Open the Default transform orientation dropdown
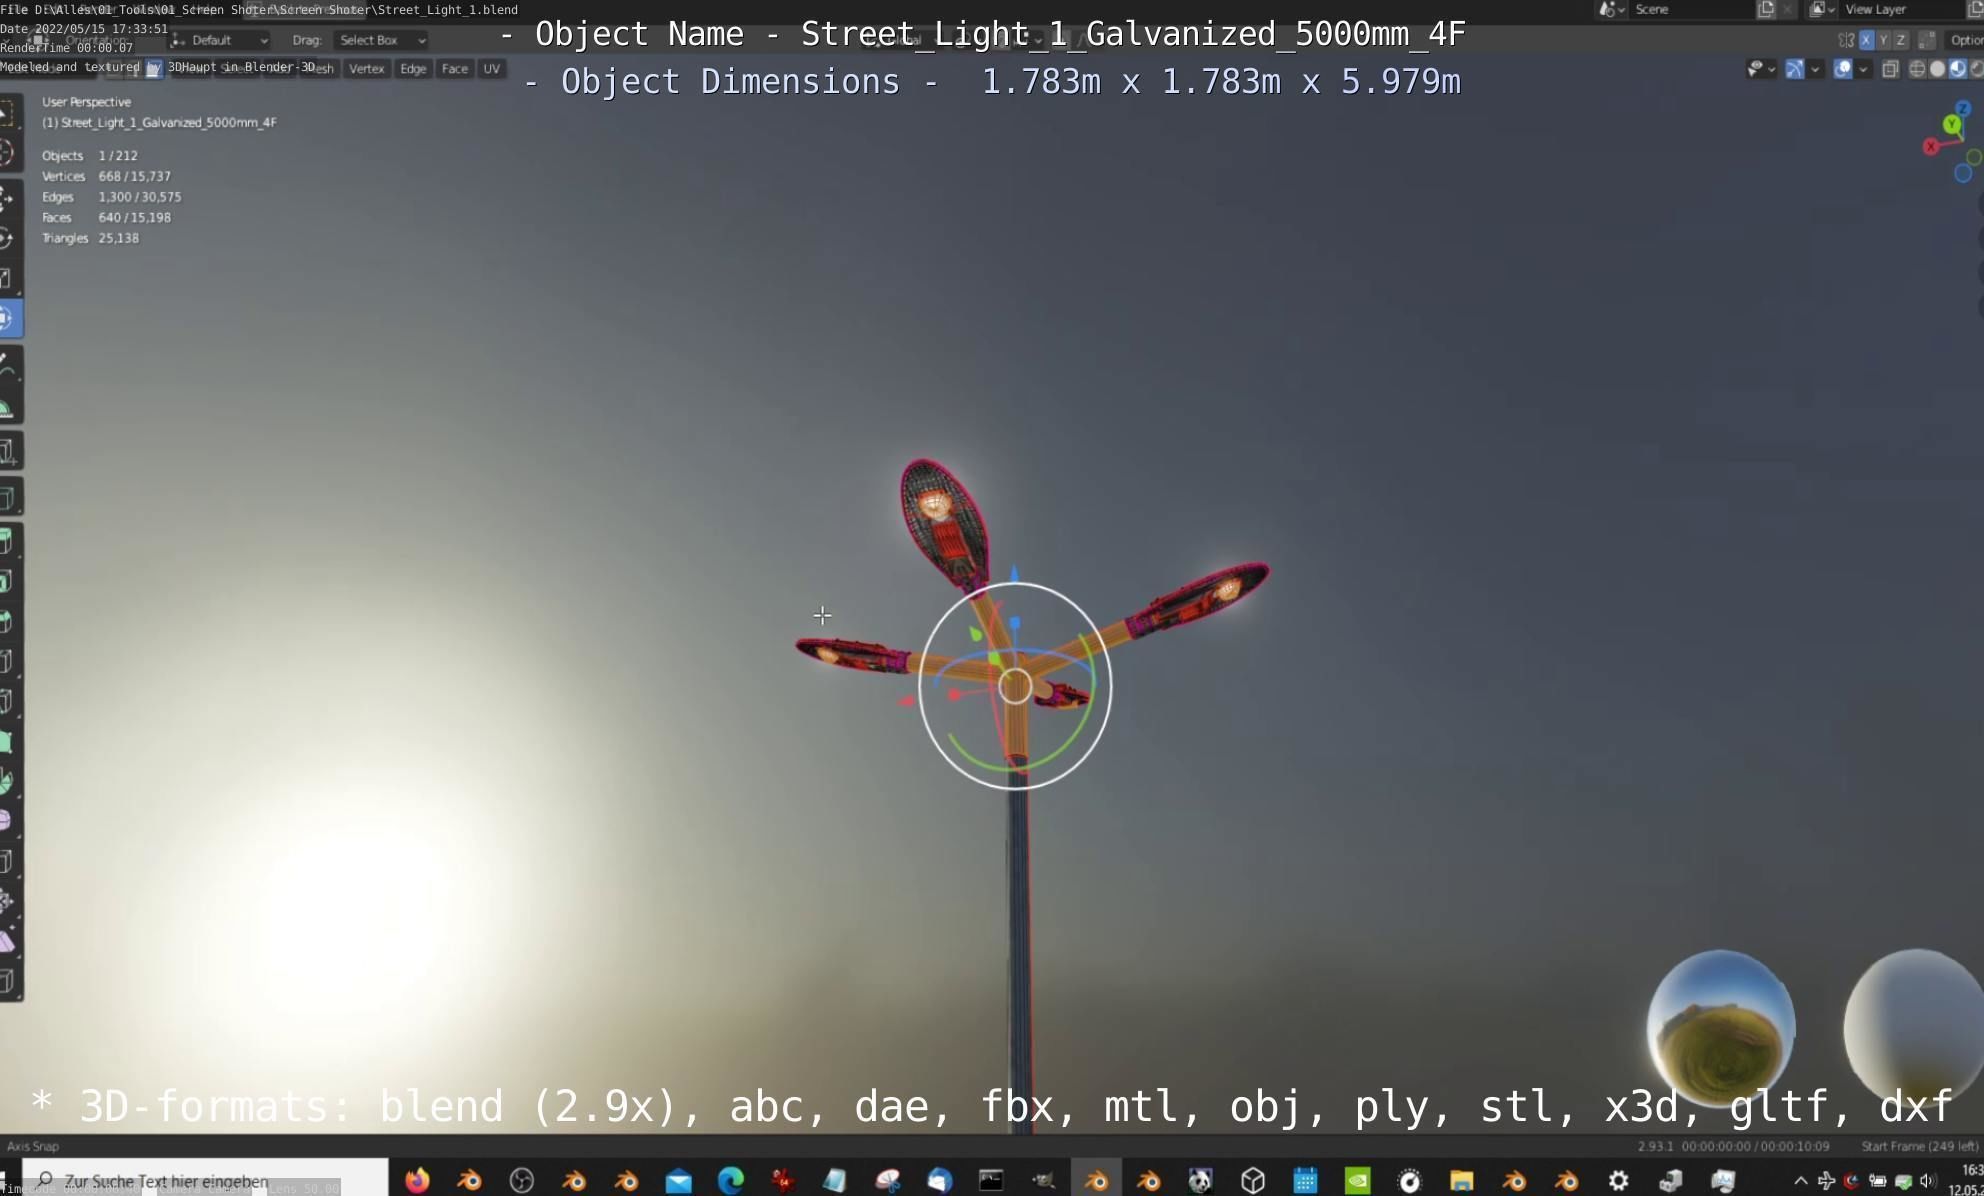Viewport: 1984px width, 1196px height. click(x=219, y=40)
